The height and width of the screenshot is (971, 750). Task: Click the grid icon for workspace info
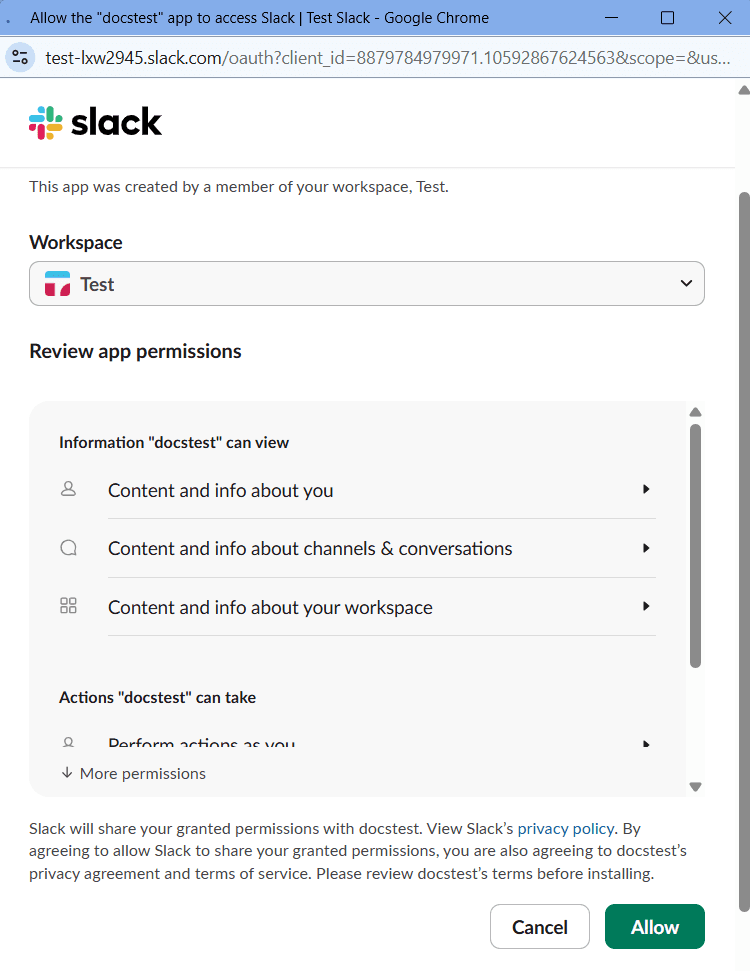(68, 606)
